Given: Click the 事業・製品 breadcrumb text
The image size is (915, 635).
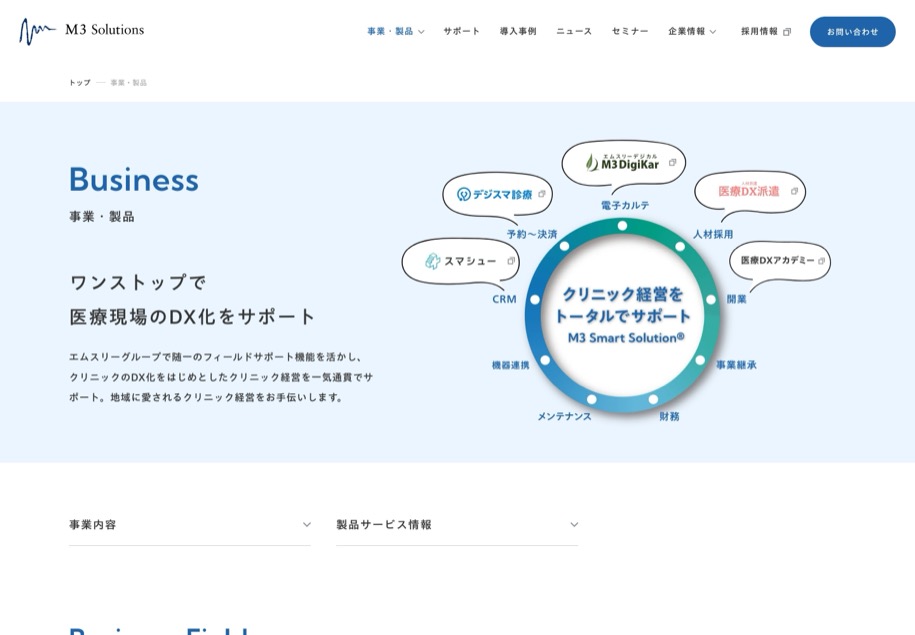Looking at the screenshot, I should click(x=128, y=83).
